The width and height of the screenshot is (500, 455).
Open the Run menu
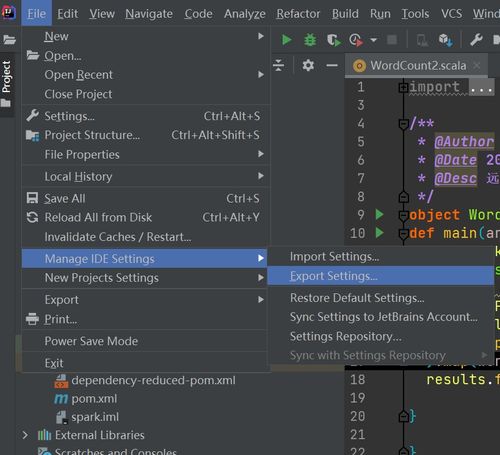[380, 14]
